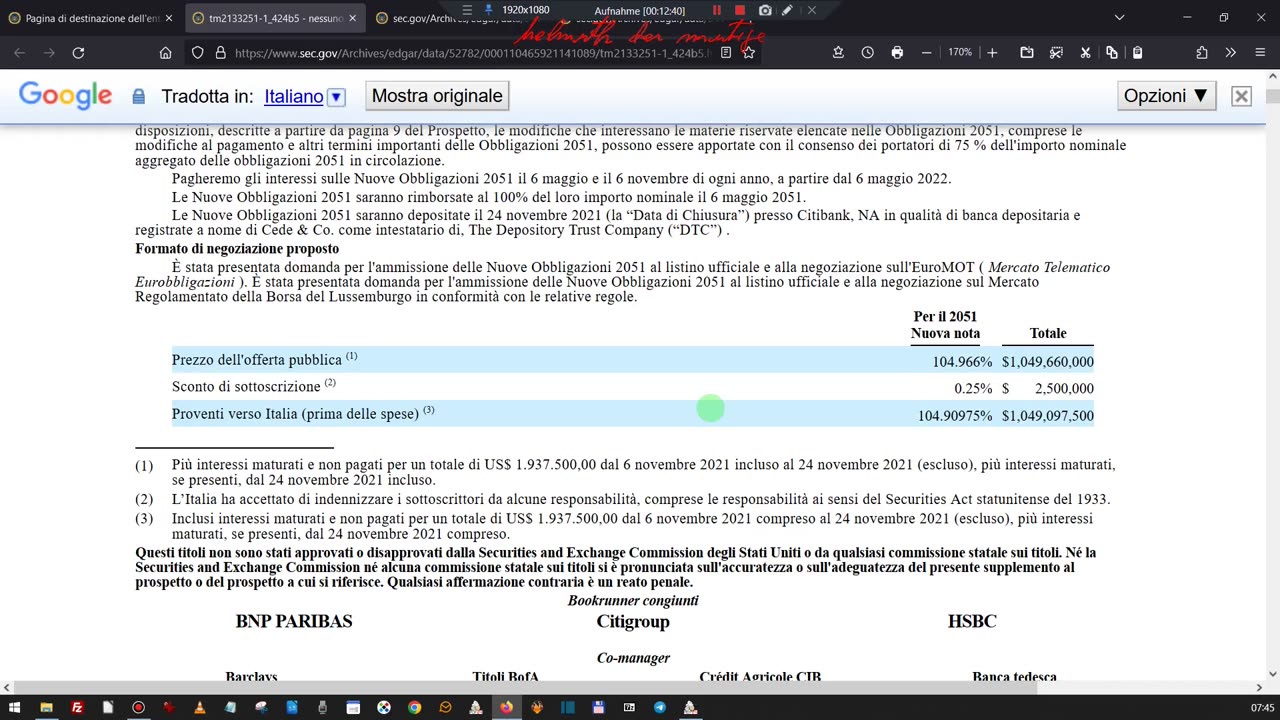Screen dimensions: 1280x720
Task: Zoom out with the minus button
Action: (927, 53)
